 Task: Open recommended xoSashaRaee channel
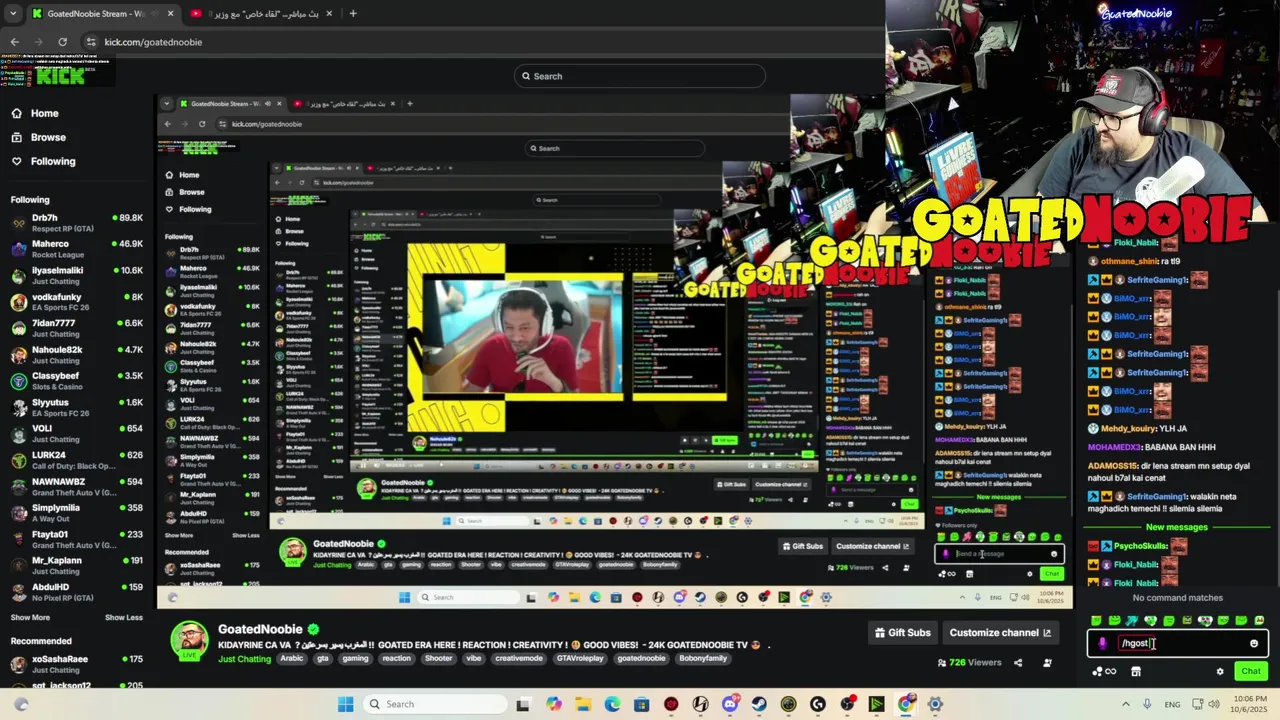click(x=77, y=665)
